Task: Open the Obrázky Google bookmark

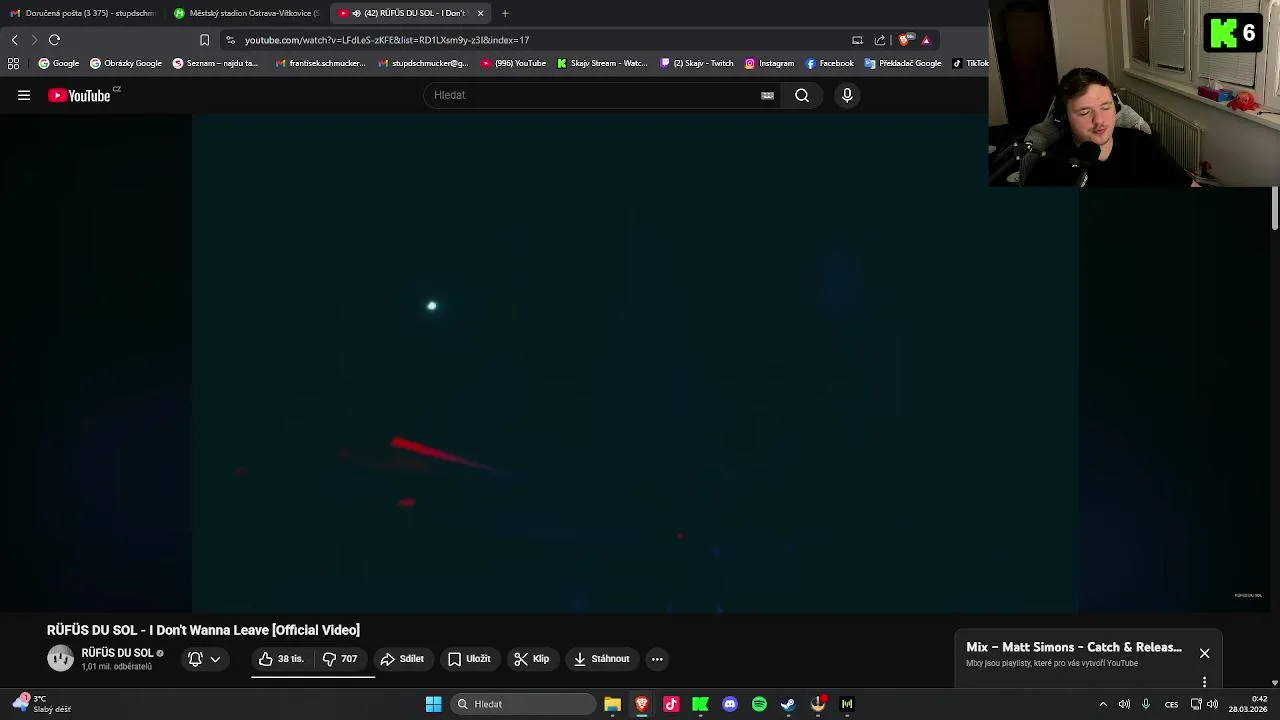Action: click(x=126, y=63)
